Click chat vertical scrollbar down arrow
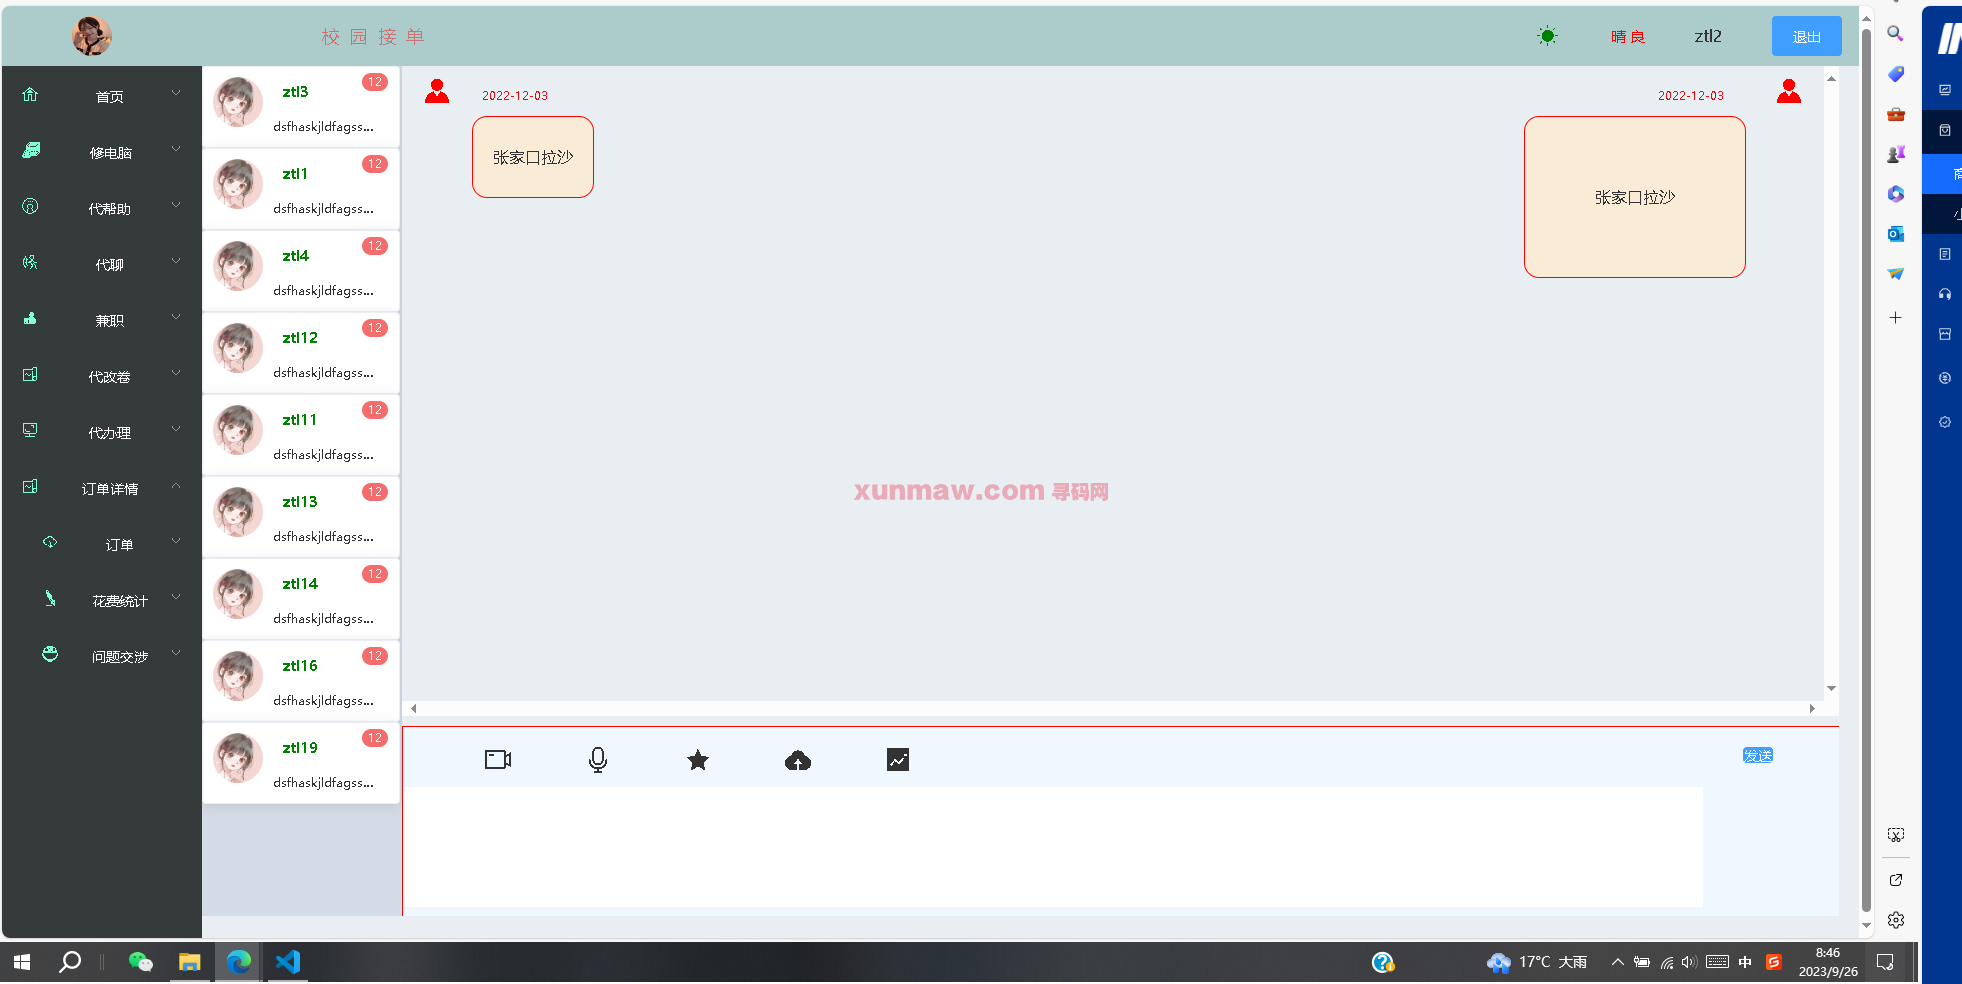This screenshot has height=984, width=1962. 1831,688
